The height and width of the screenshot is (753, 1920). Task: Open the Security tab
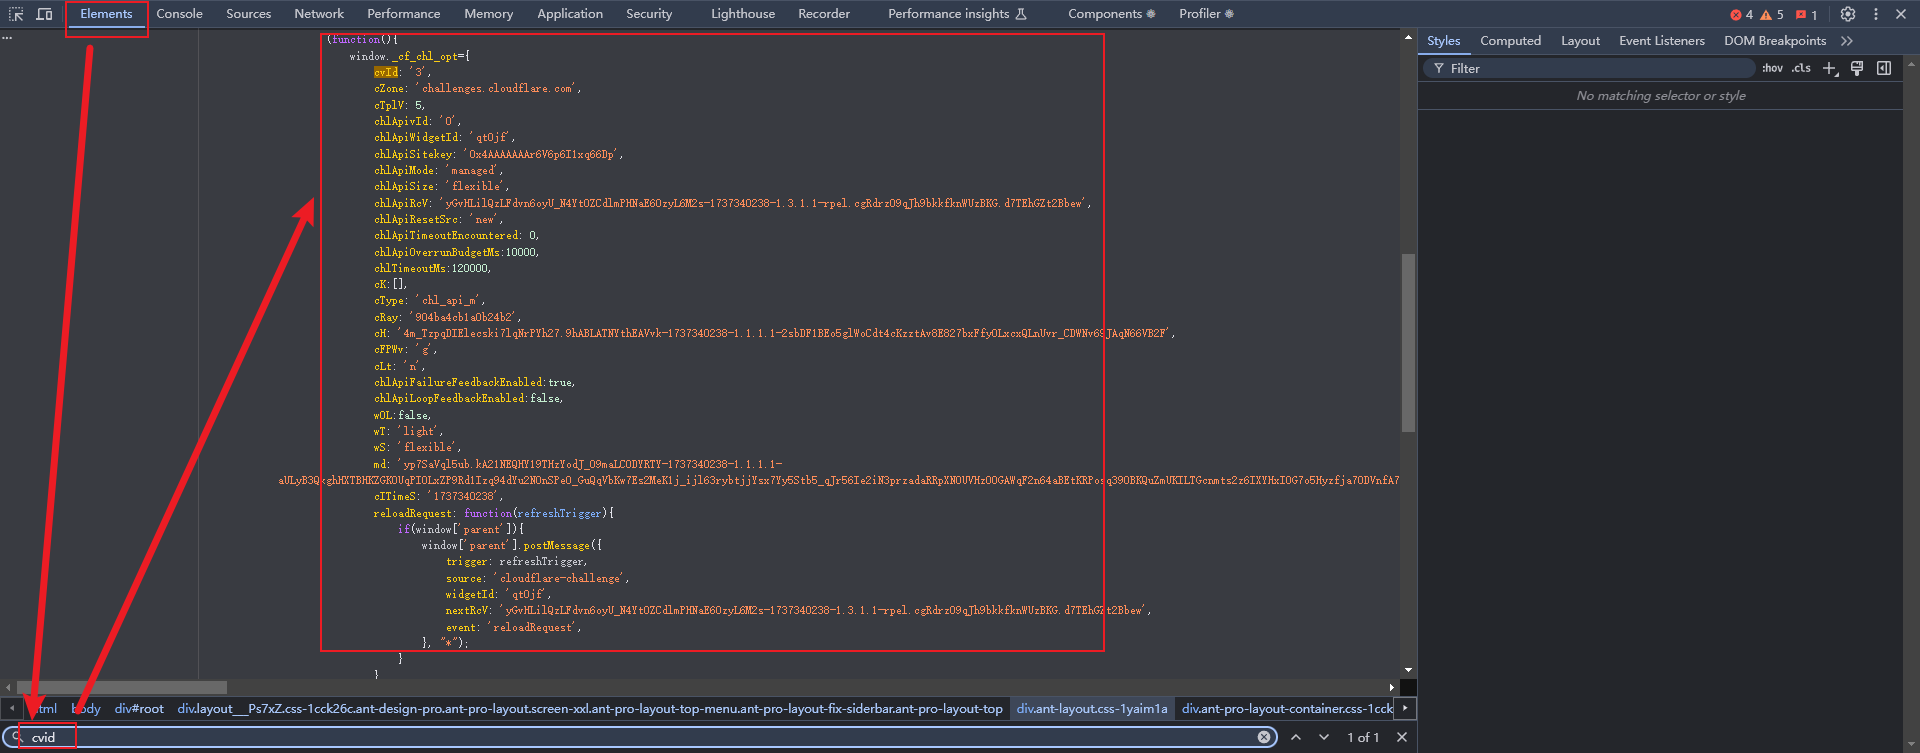click(x=649, y=14)
